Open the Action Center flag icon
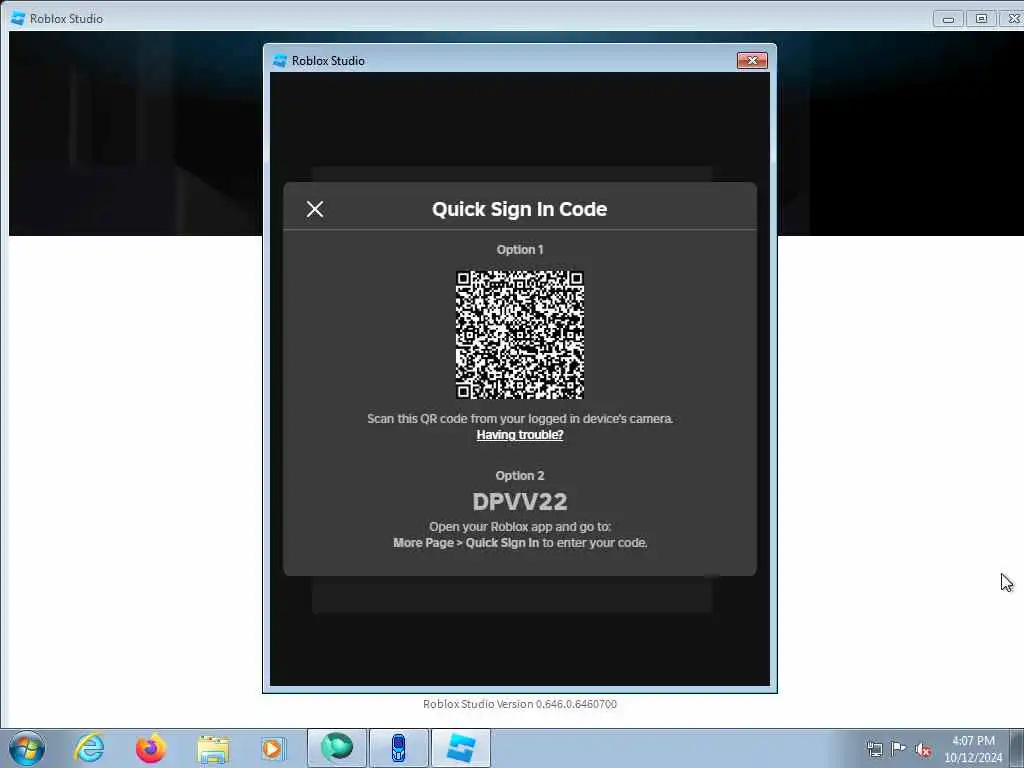The image size is (1024, 768). pos(899,749)
